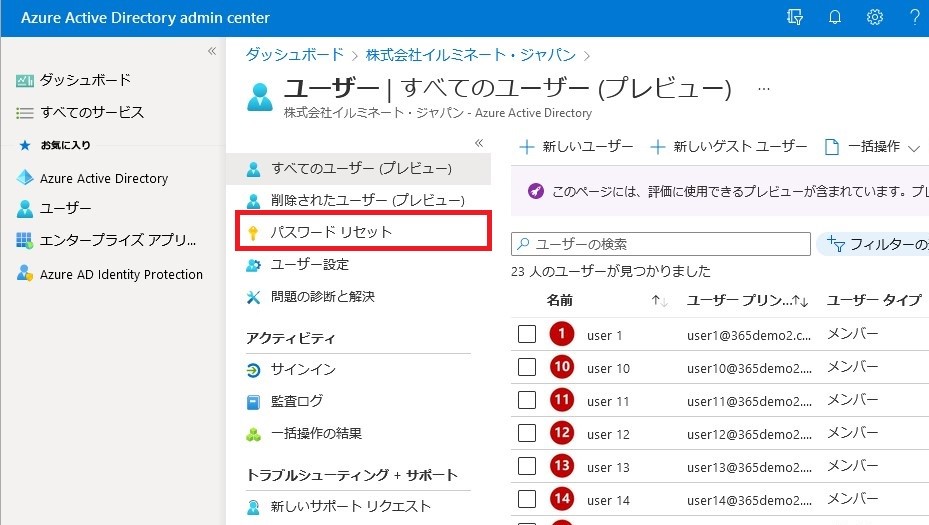This screenshot has width=929, height=525.
Task: Open パスワード リセット menu item
Action: tap(363, 232)
